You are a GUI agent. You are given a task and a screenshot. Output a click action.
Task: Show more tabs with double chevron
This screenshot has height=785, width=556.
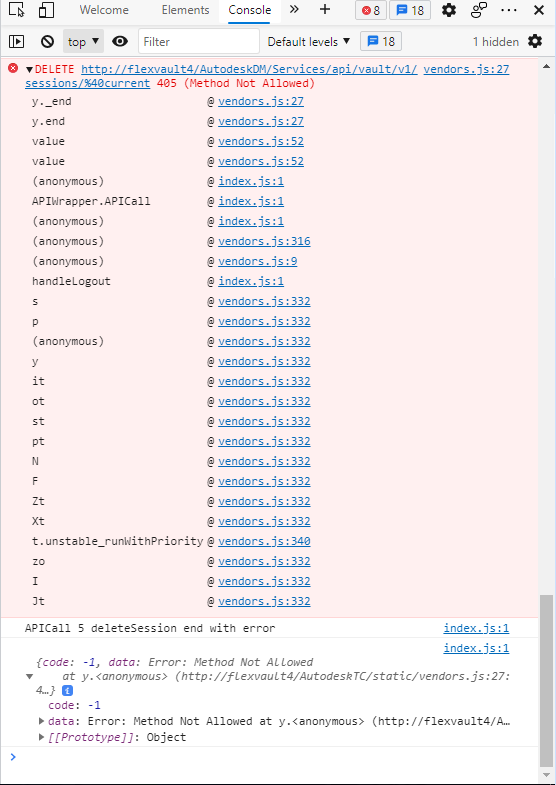click(x=294, y=10)
